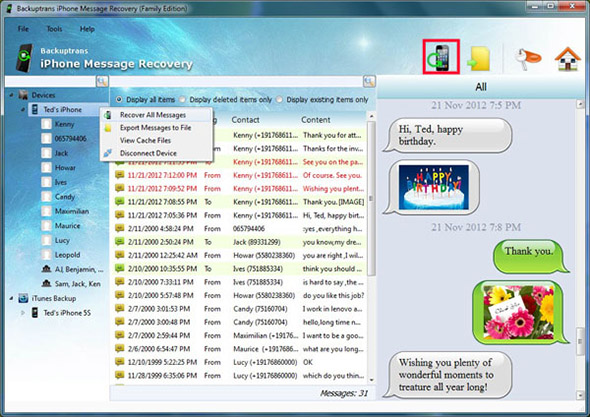Select the AJ, Benjamin group chat icon
590x417 pixels.
[x=46, y=269]
